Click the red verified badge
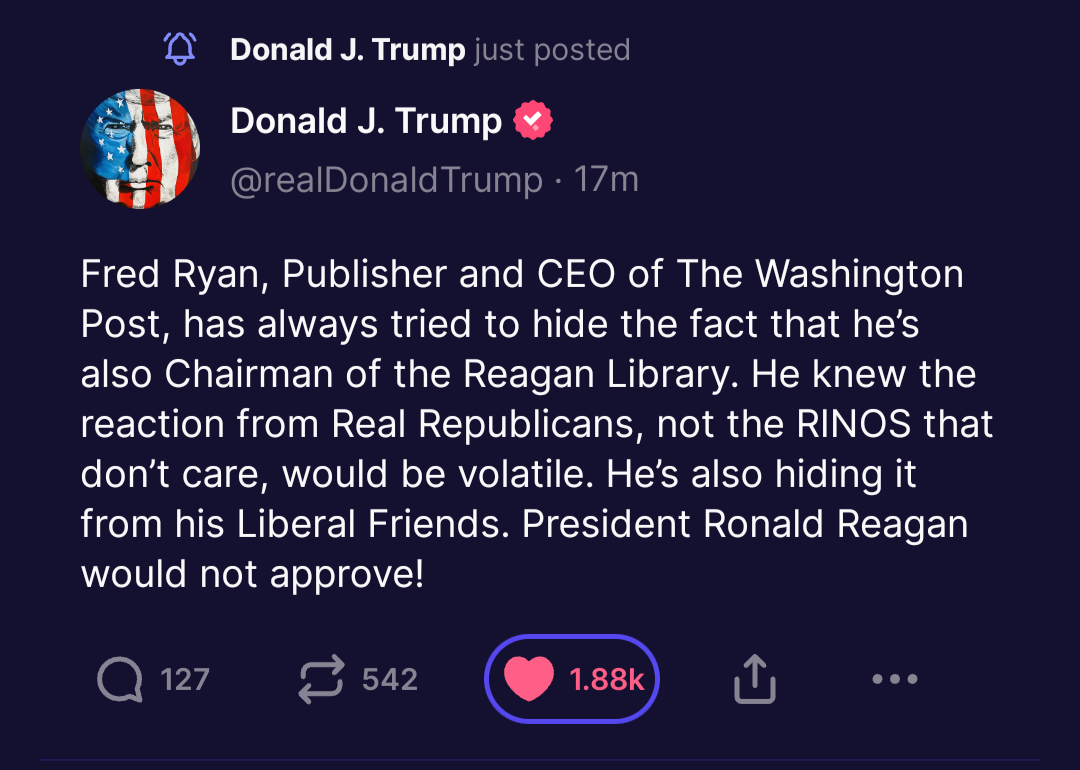Screen dimensions: 1080x770 [532, 122]
